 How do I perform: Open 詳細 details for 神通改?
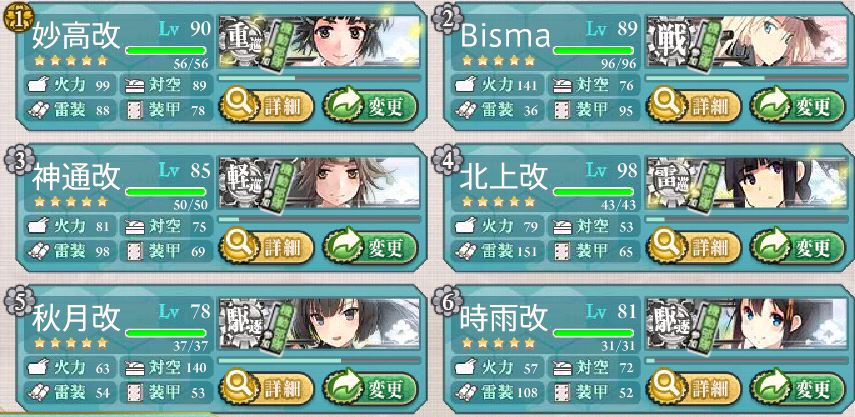coord(267,247)
